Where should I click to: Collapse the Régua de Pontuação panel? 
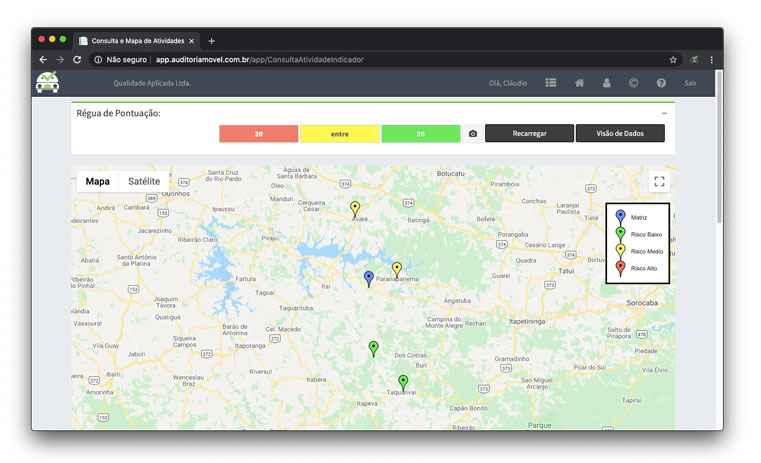[x=664, y=113]
